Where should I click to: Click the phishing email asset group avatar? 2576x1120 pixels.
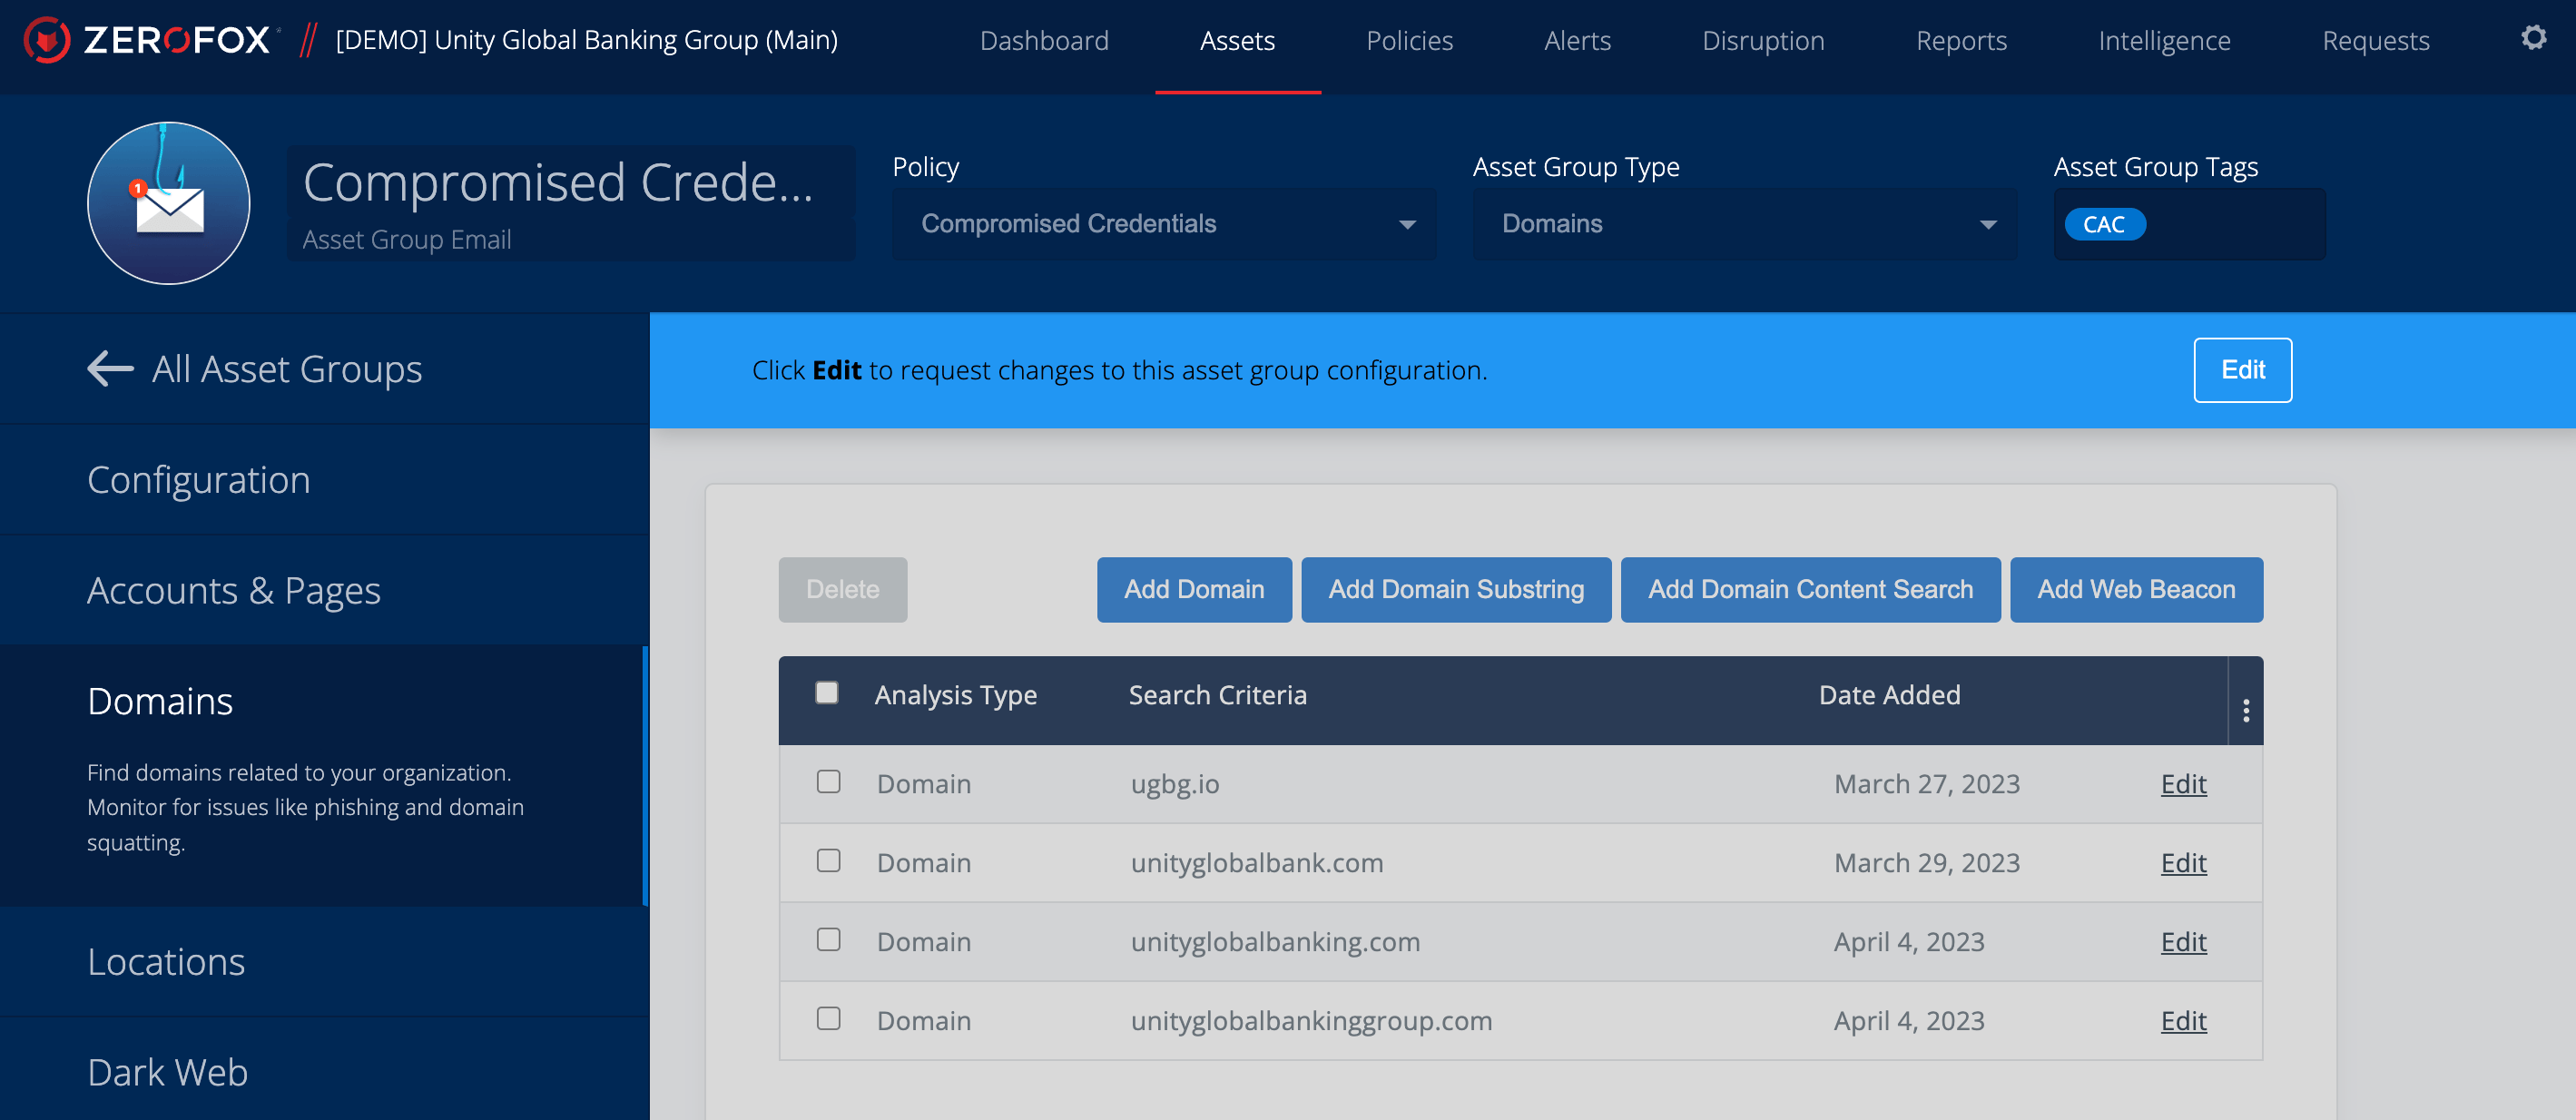(169, 203)
